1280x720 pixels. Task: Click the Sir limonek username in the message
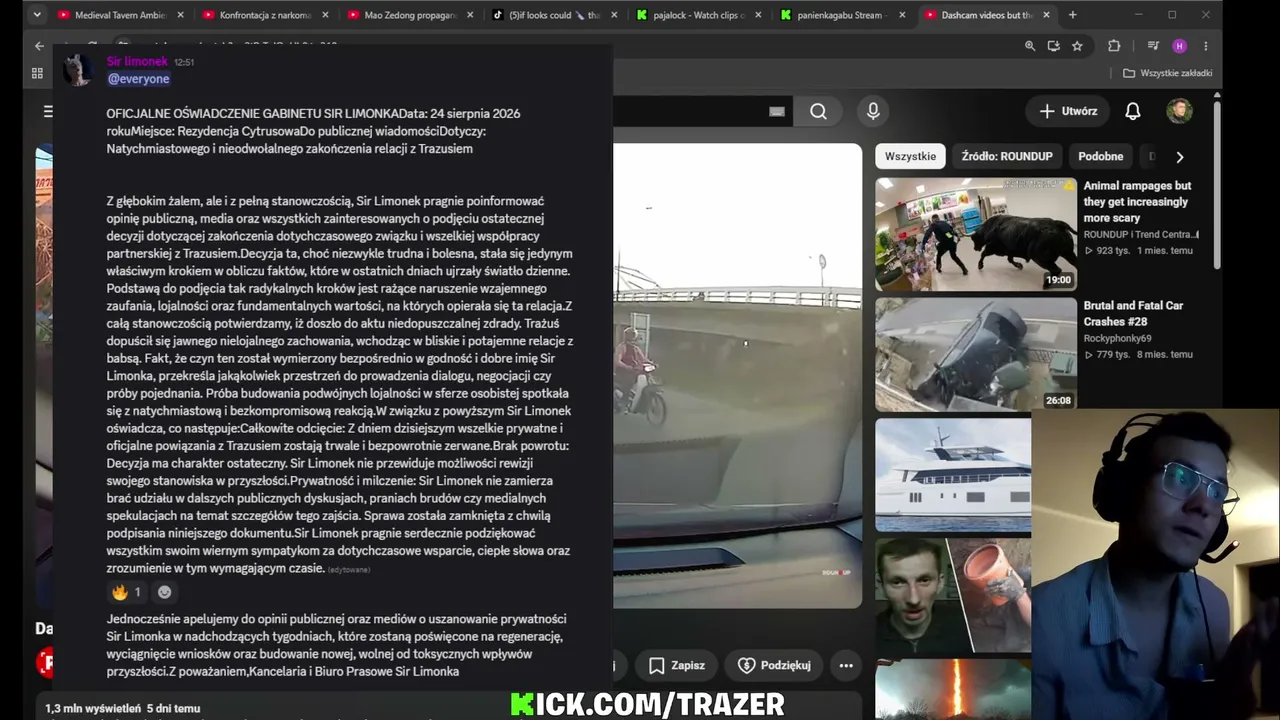[x=137, y=62]
